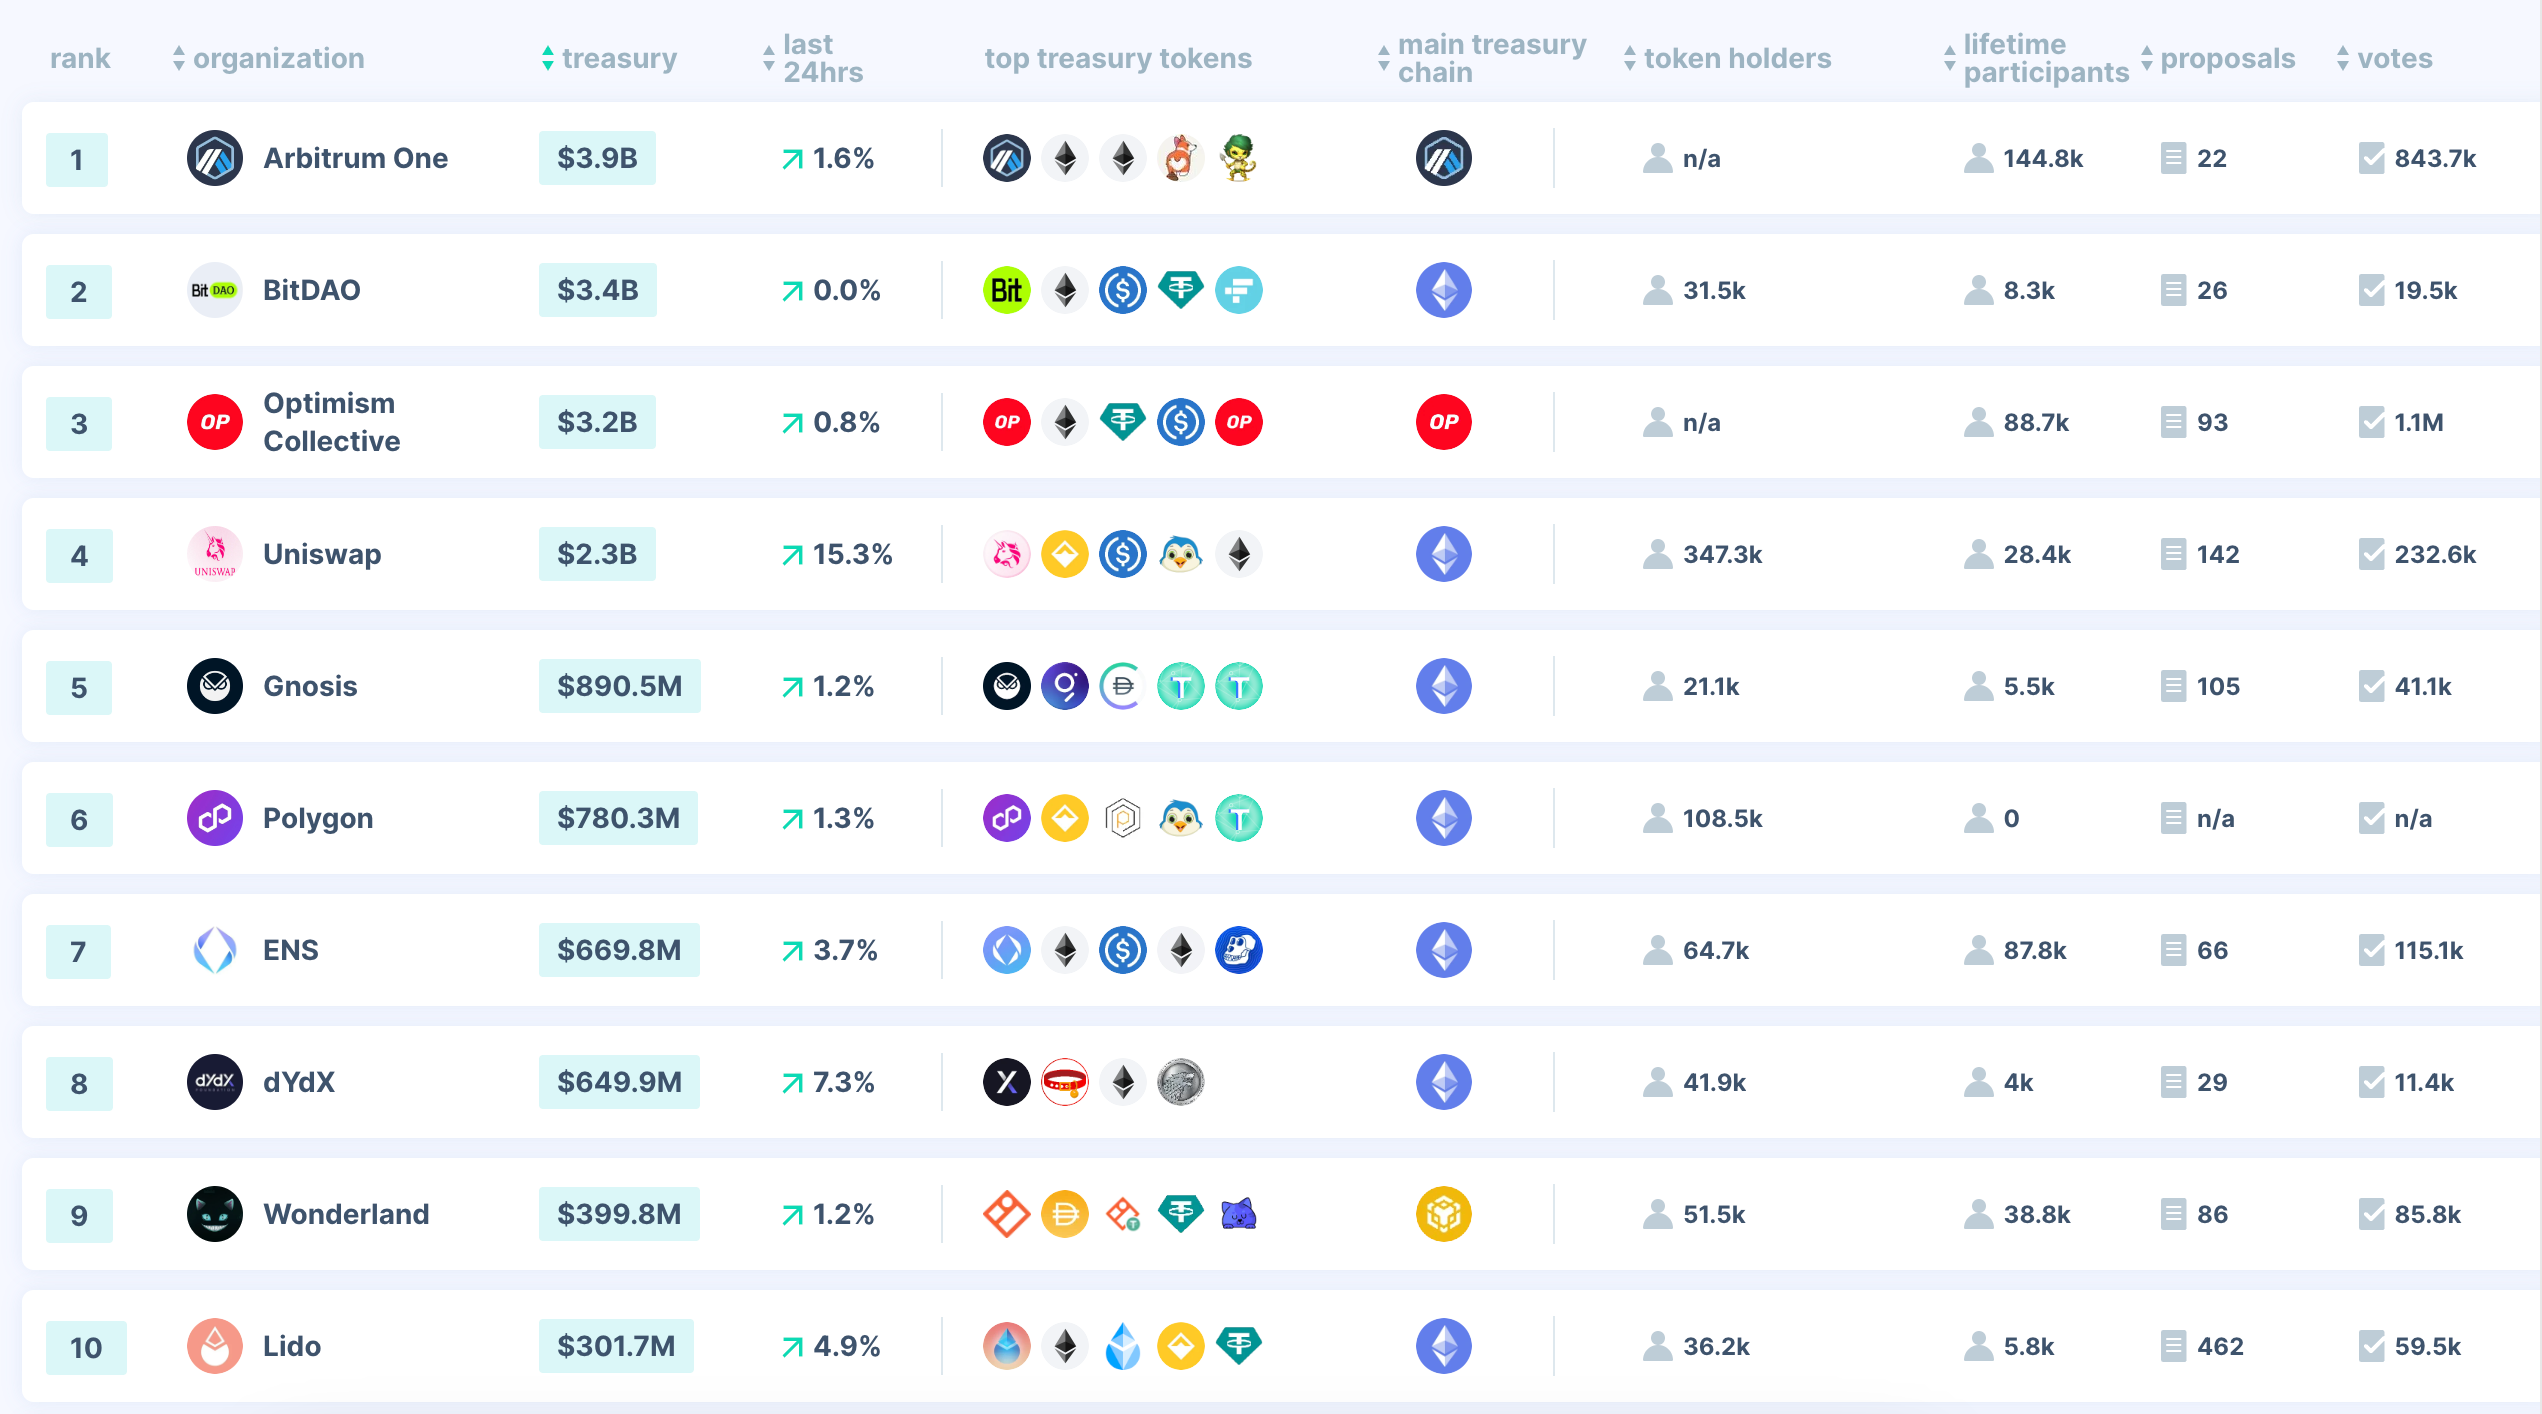Select Lido's droplet logo
The height and width of the screenshot is (1414, 2542).
214,1346
